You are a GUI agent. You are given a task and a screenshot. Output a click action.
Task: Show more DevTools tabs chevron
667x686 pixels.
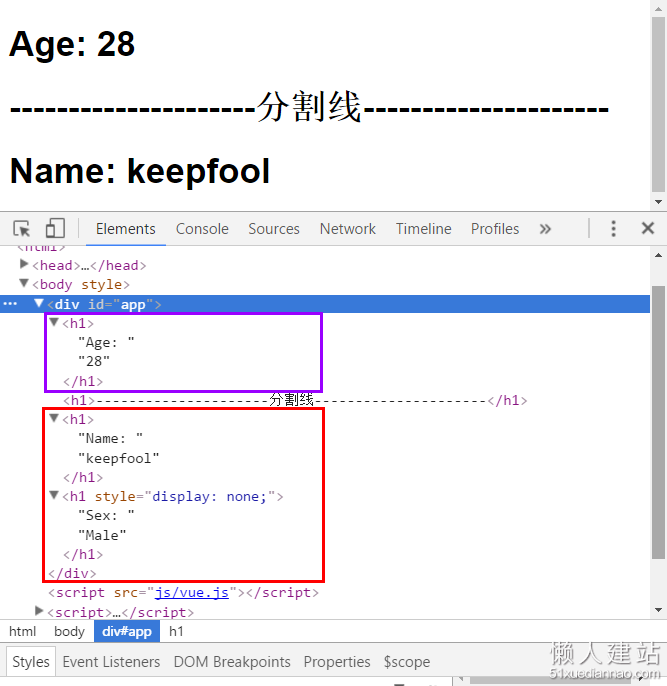pos(545,229)
